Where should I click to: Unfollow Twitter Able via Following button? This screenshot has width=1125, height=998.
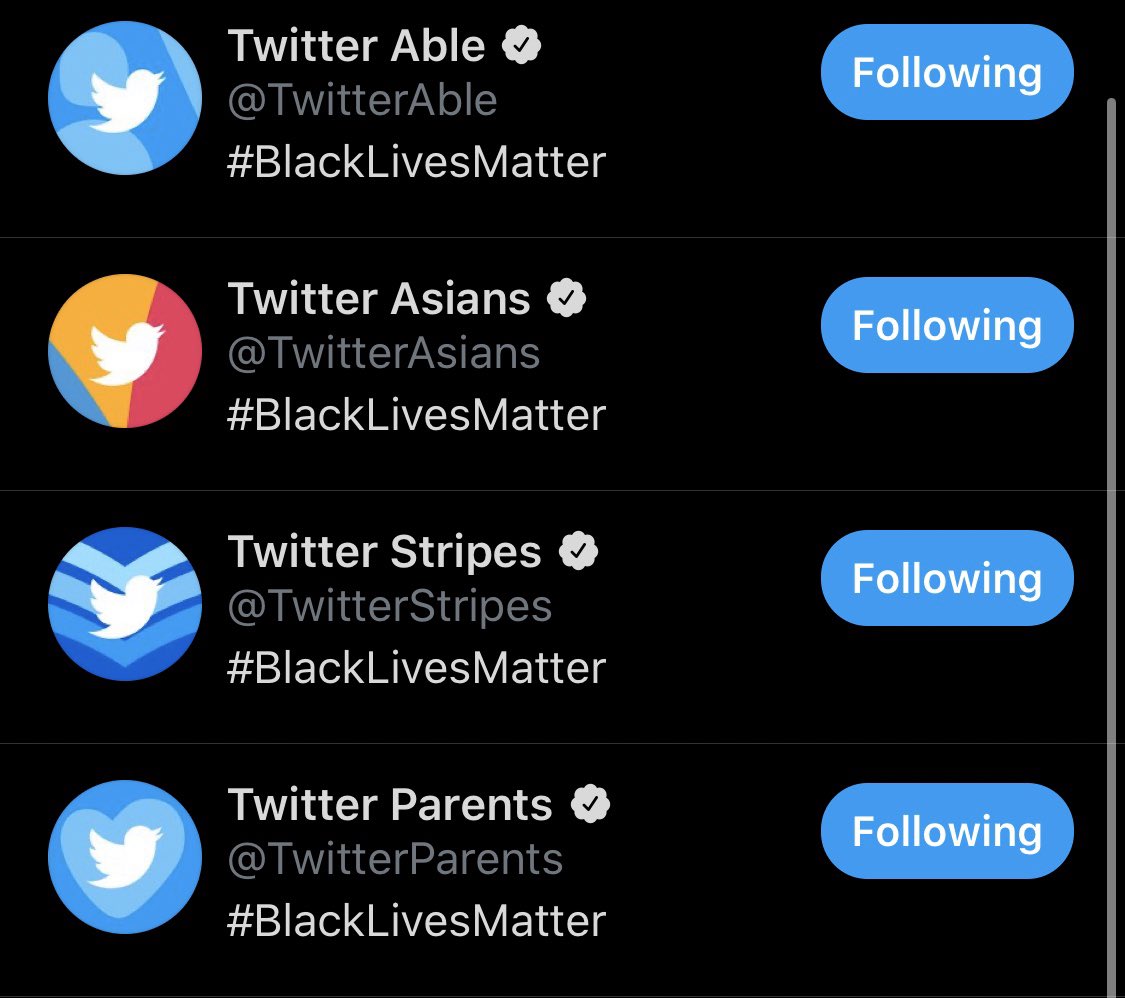[947, 72]
